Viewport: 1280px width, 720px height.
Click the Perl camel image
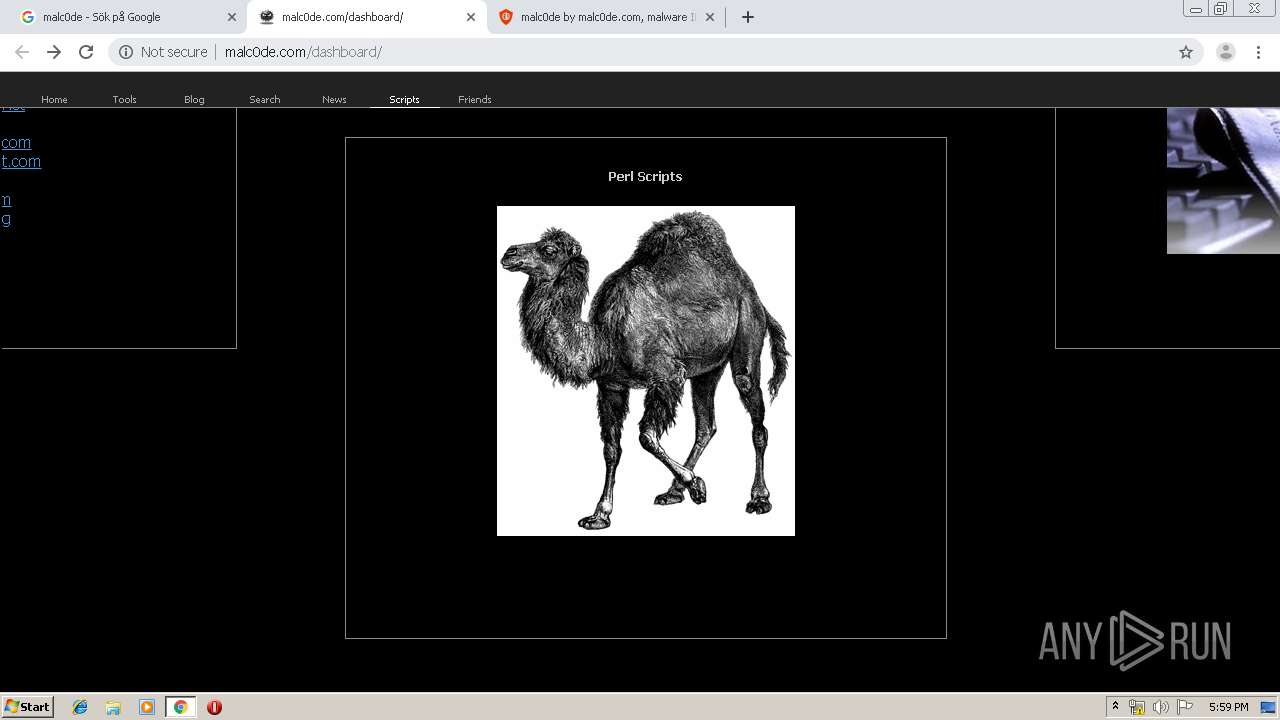pyautogui.click(x=646, y=371)
